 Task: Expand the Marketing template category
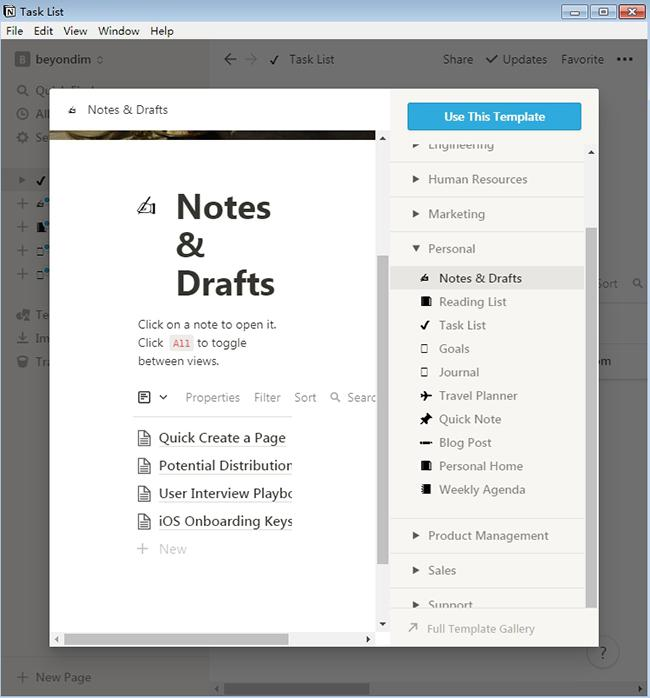[x=487, y=214]
